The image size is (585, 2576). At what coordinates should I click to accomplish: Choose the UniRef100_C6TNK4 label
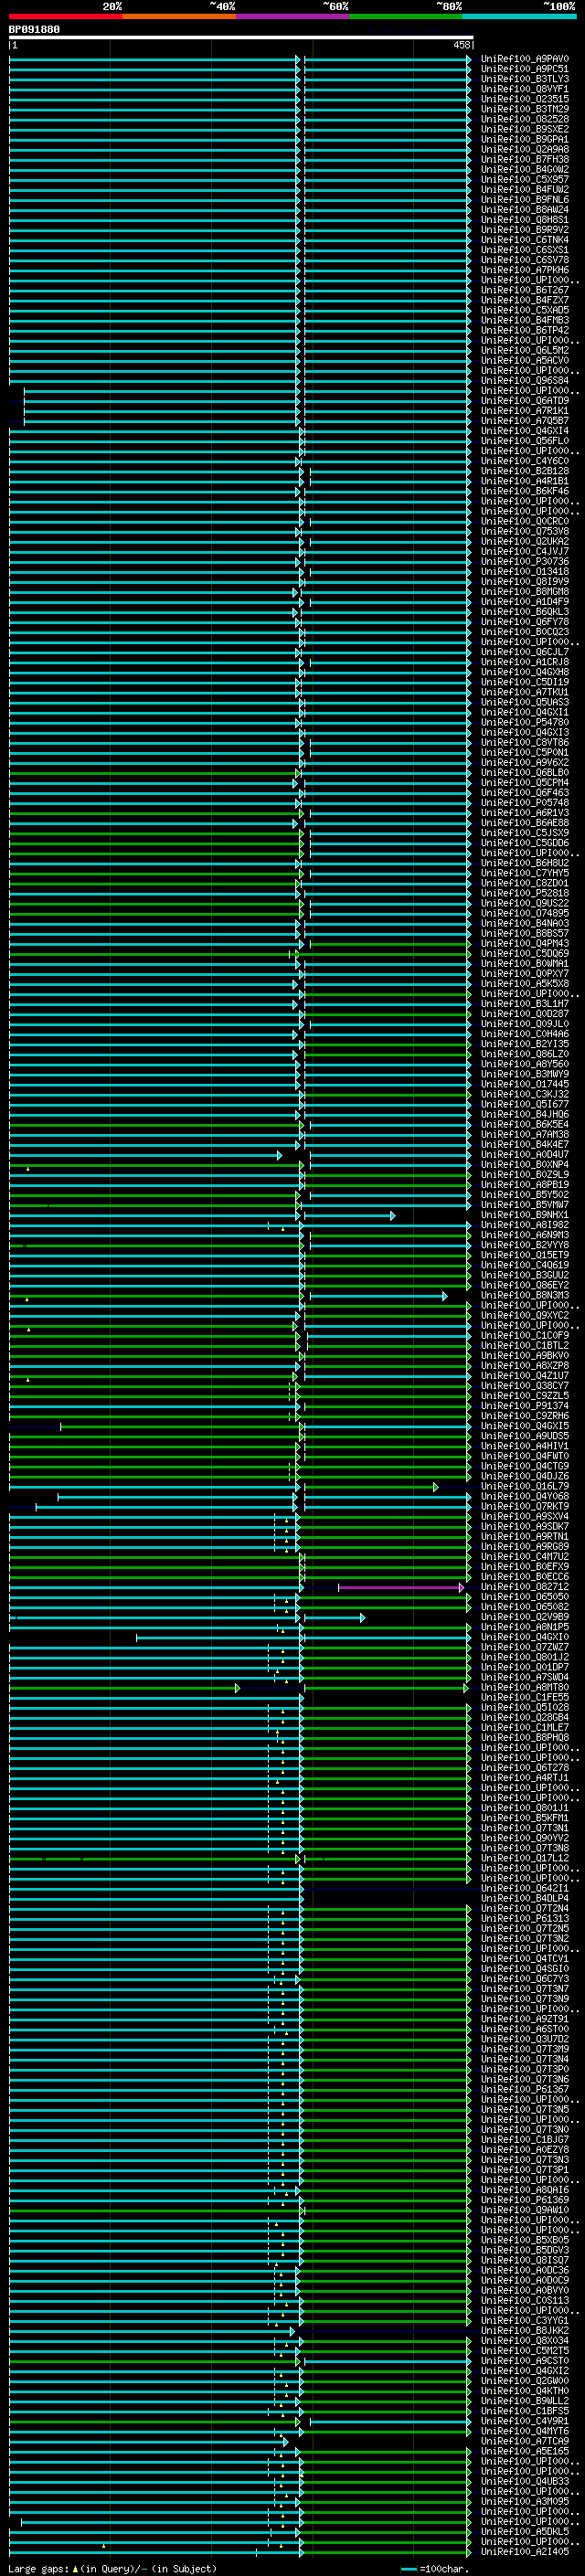point(525,240)
